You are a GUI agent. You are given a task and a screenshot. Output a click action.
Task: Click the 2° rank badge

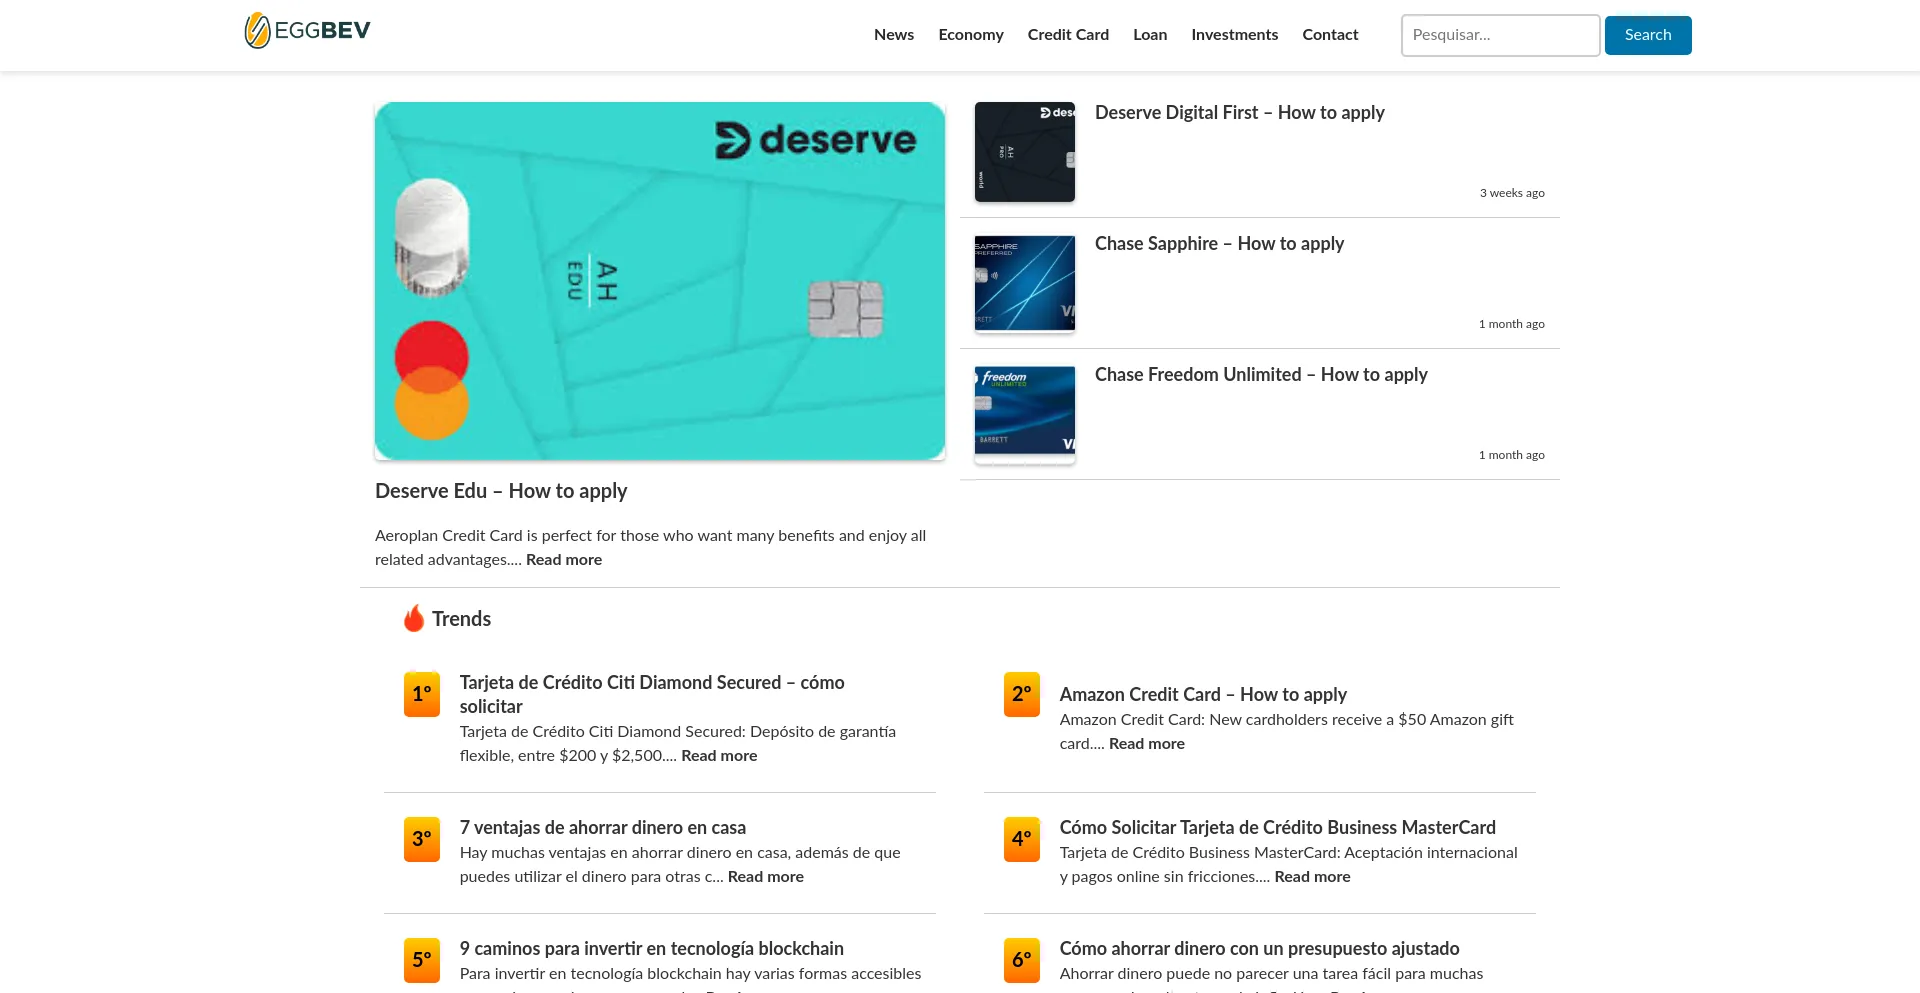point(1022,694)
